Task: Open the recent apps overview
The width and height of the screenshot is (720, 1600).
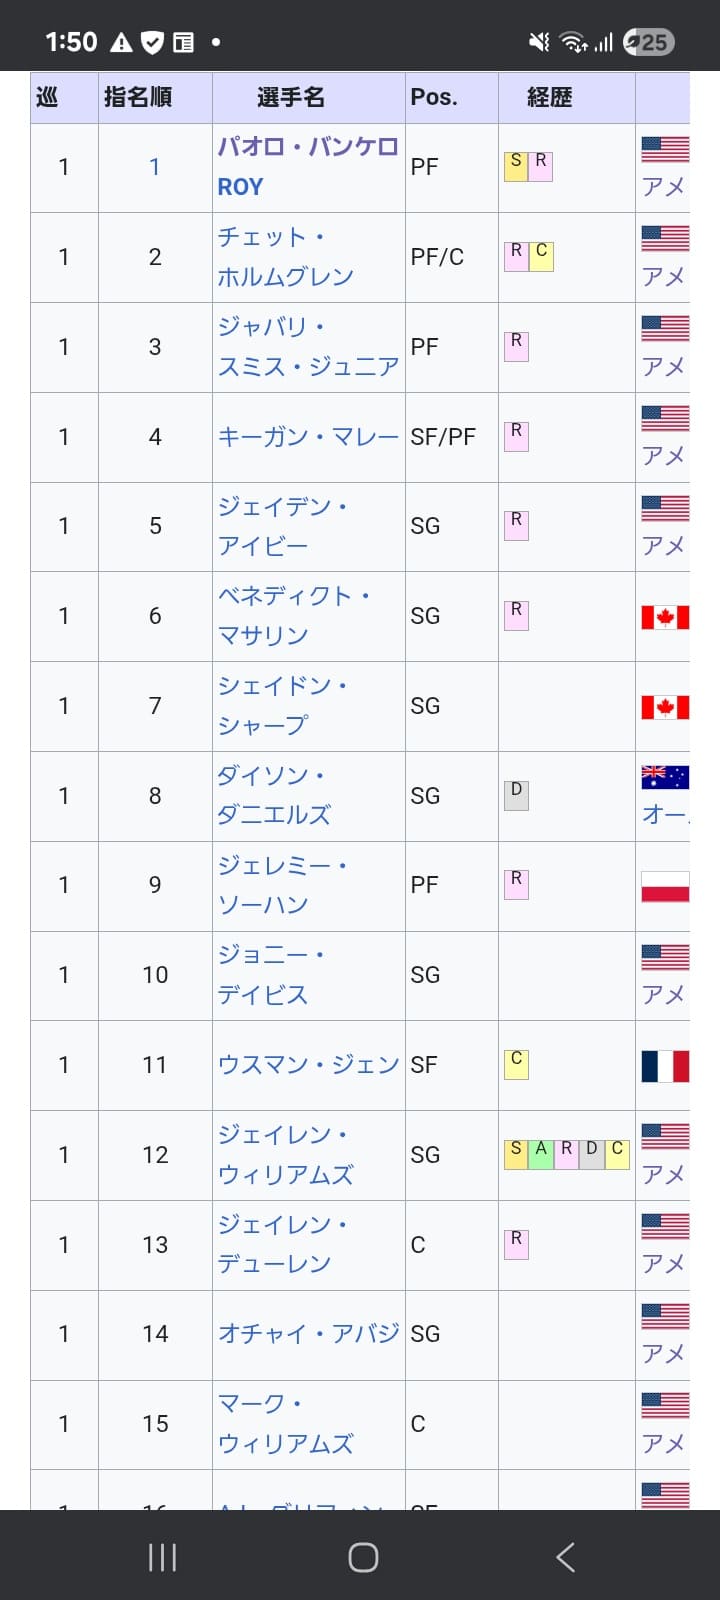Action: point(162,1557)
